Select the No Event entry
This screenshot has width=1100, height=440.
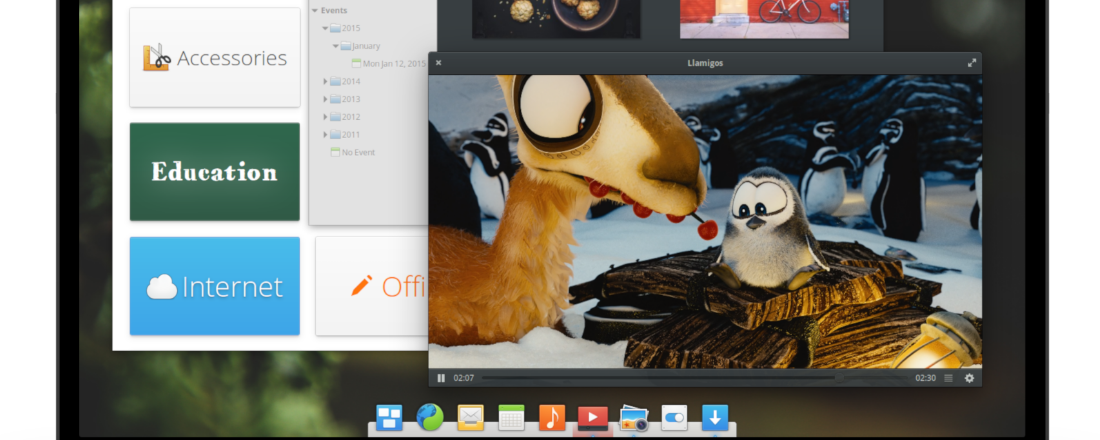(x=353, y=152)
